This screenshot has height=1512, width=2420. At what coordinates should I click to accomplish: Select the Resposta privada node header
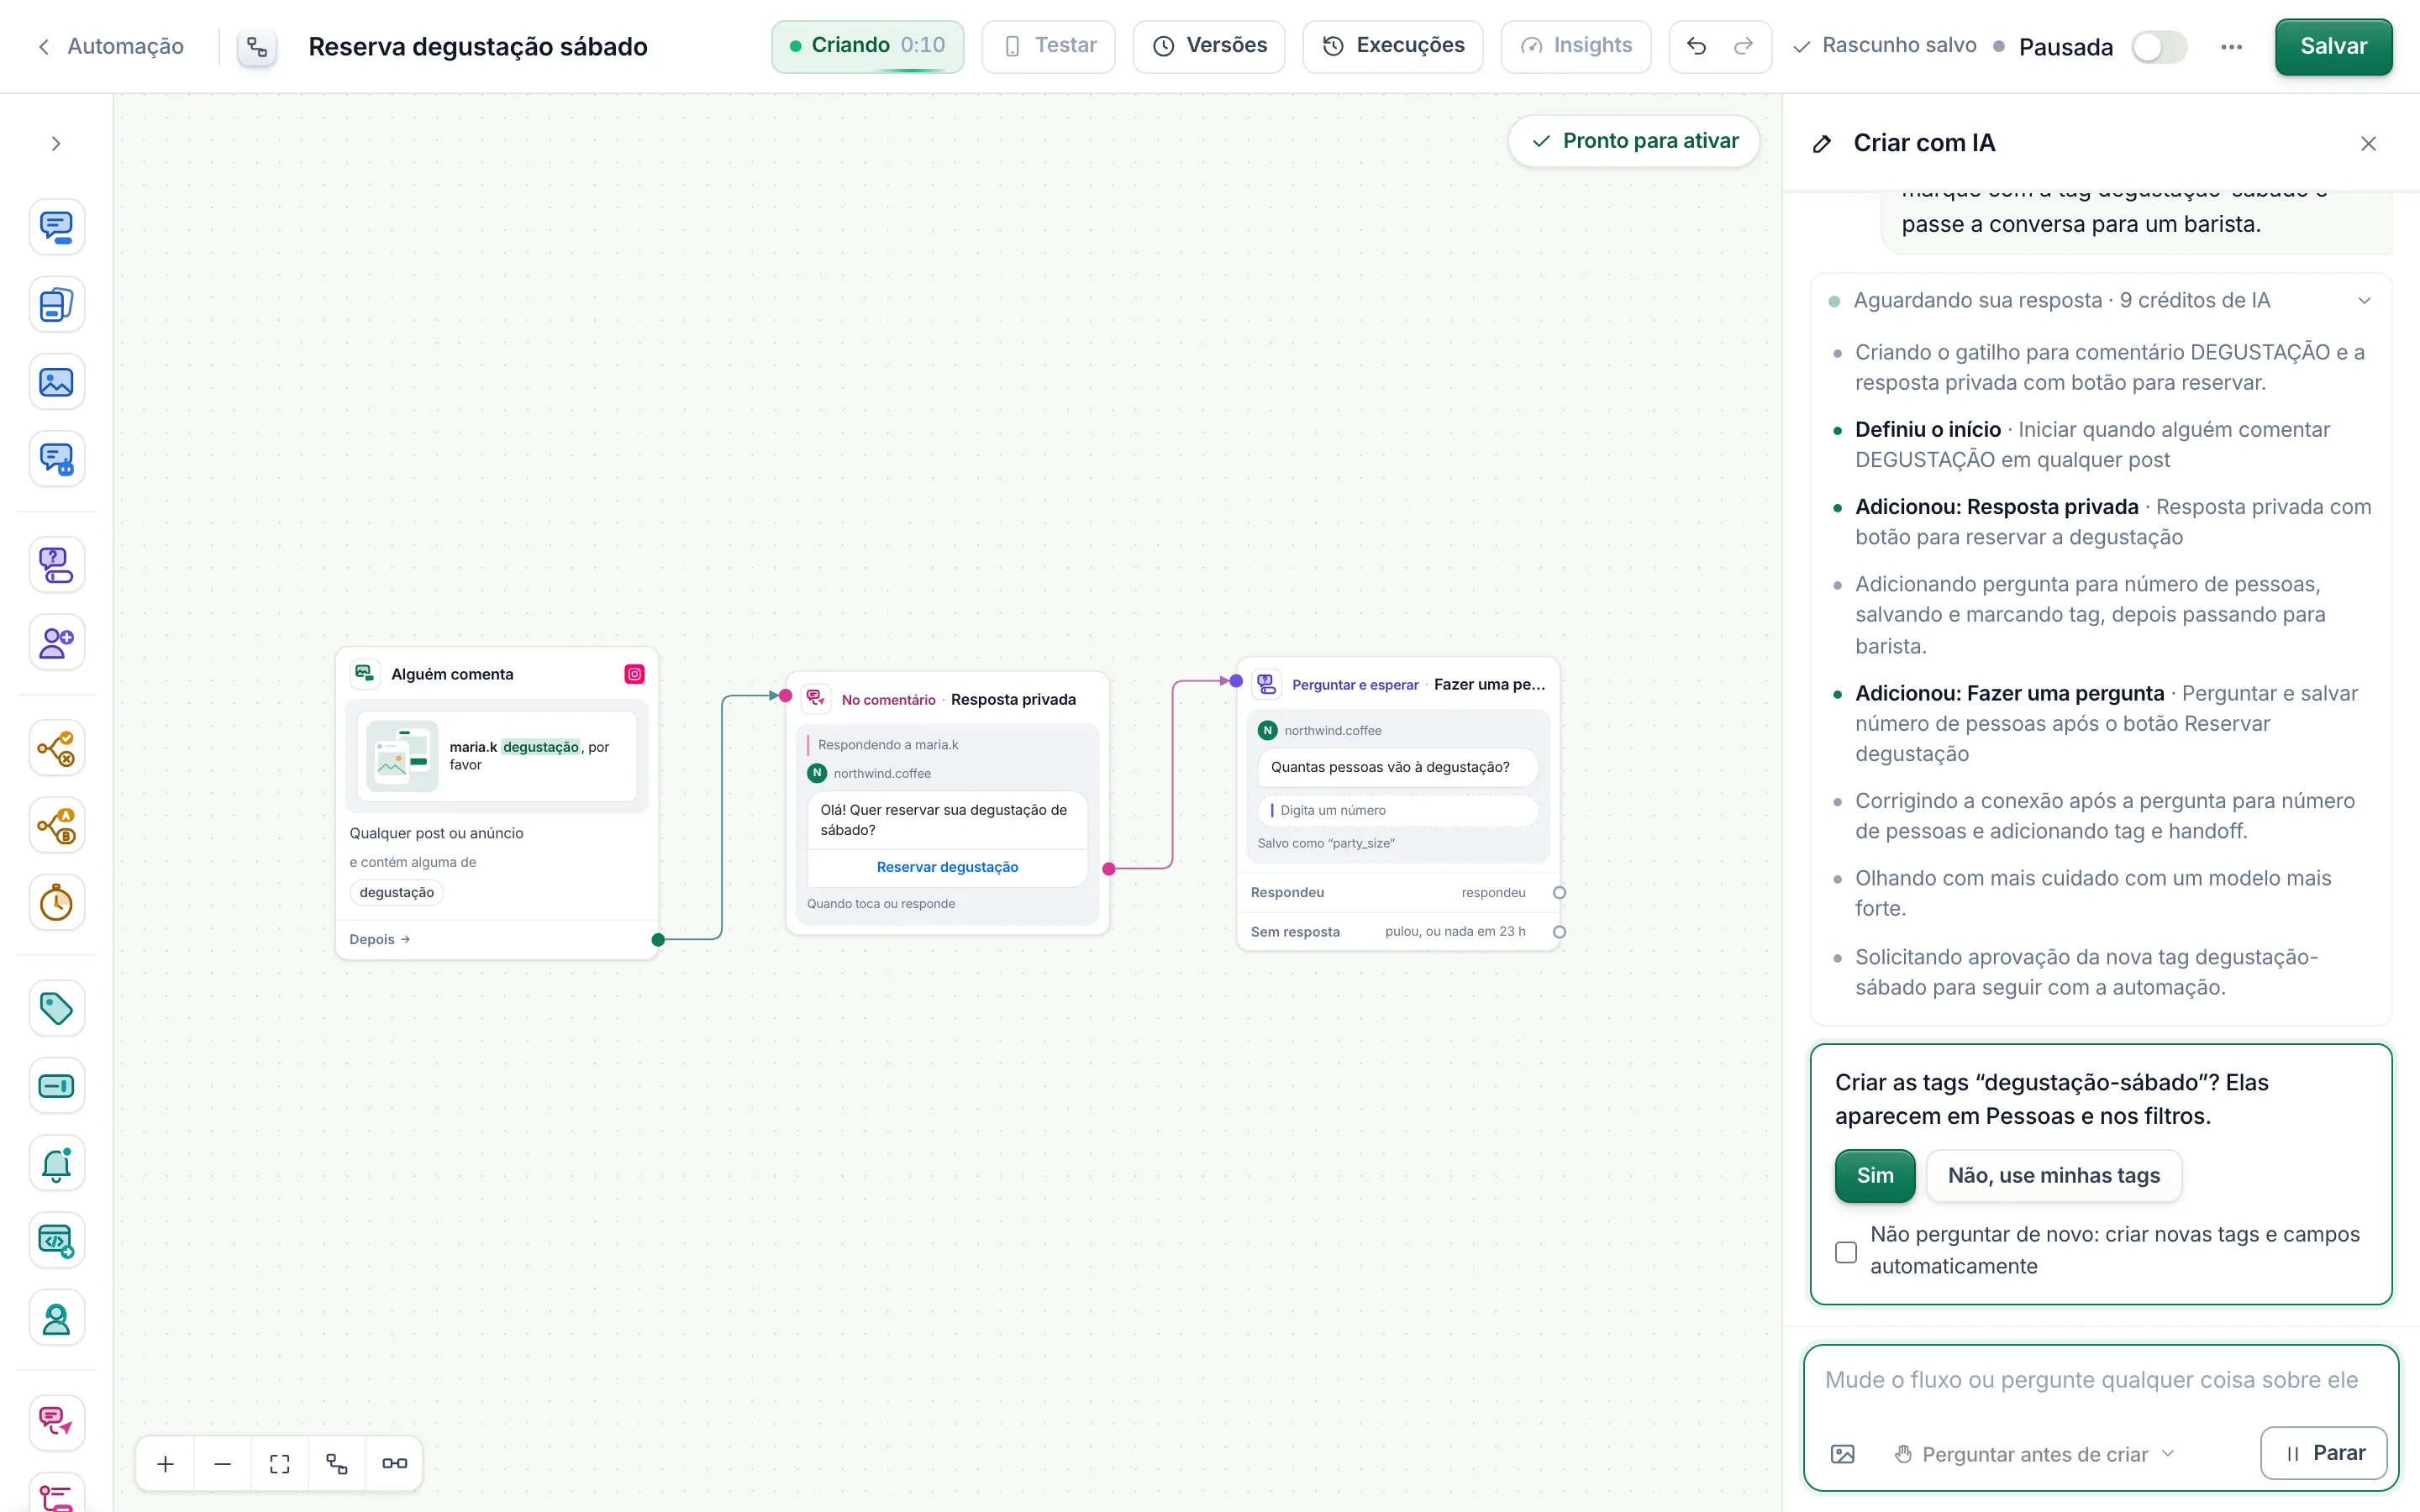tap(948, 699)
